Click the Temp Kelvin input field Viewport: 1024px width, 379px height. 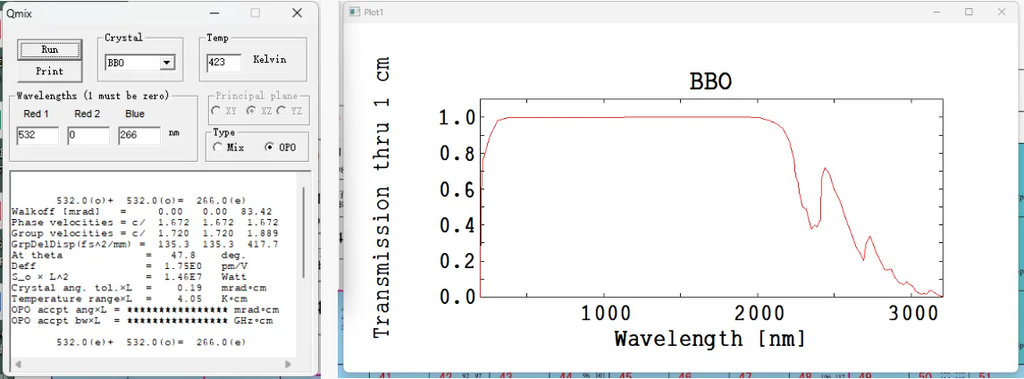coord(224,63)
